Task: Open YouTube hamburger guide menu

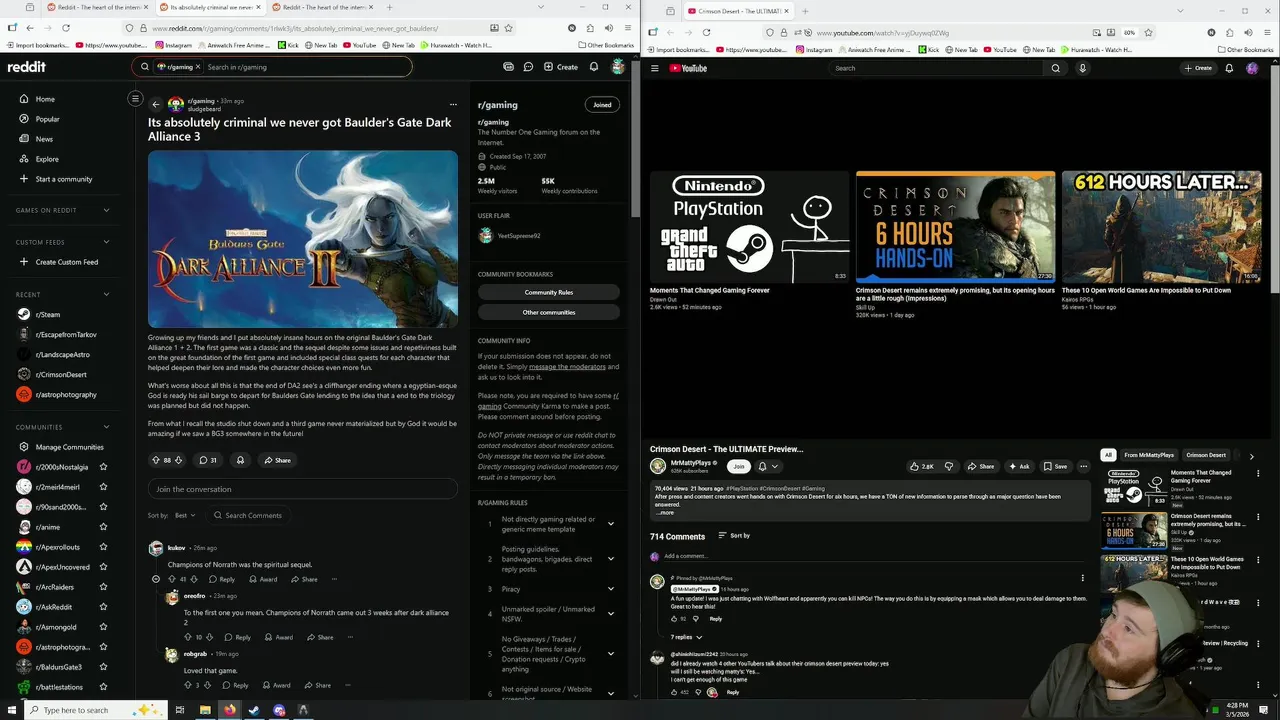Action: pyautogui.click(x=655, y=68)
